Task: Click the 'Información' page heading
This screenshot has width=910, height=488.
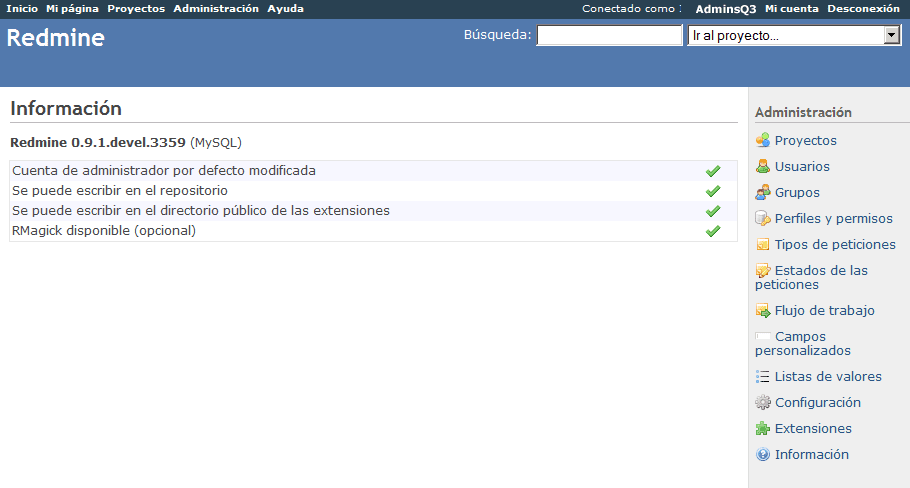Action: (66, 109)
